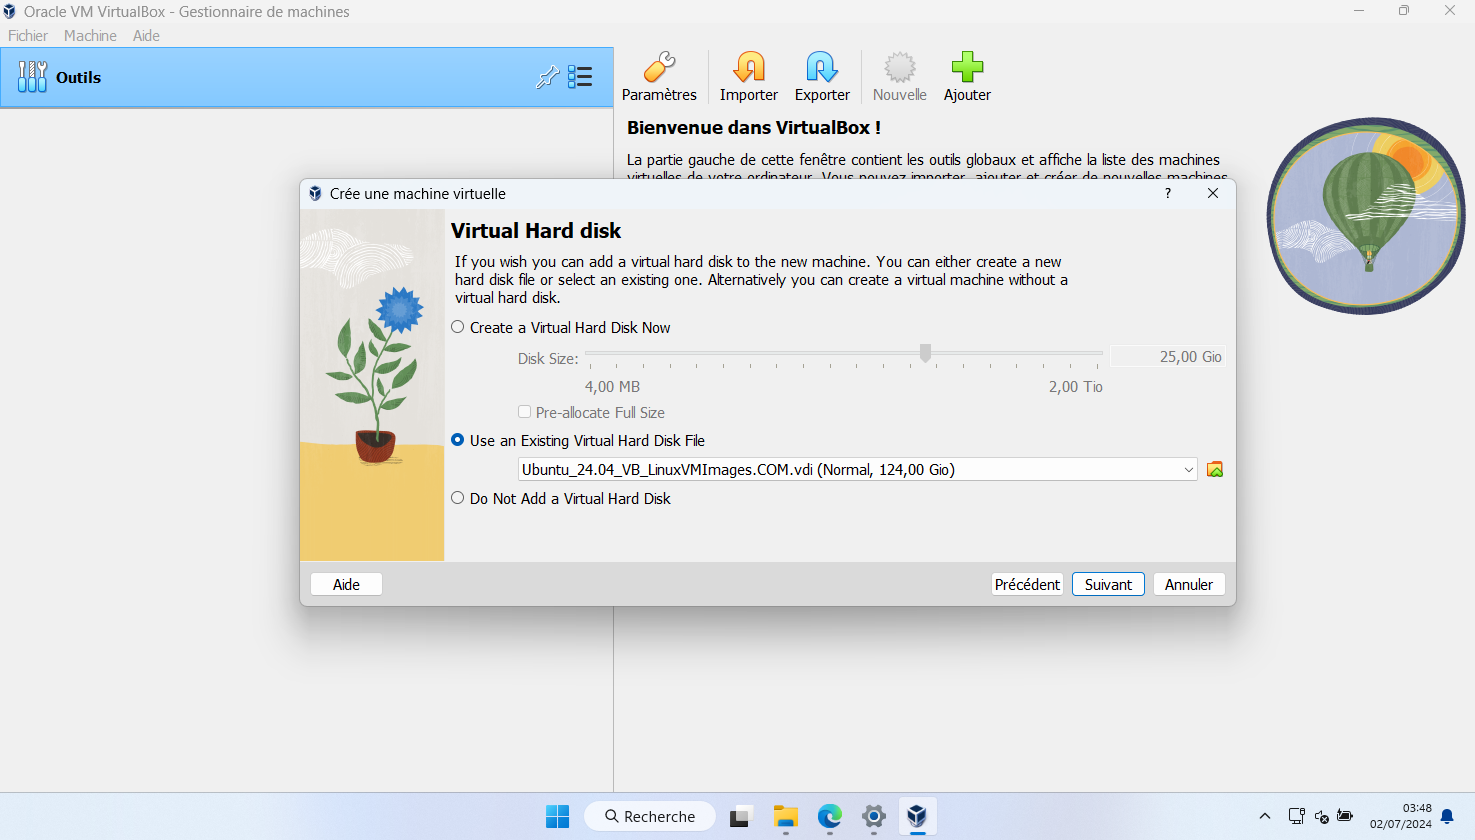This screenshot has width=1475, height=840.
Task: Click the dialog help question mark
Action: (x=1168, y=193)
